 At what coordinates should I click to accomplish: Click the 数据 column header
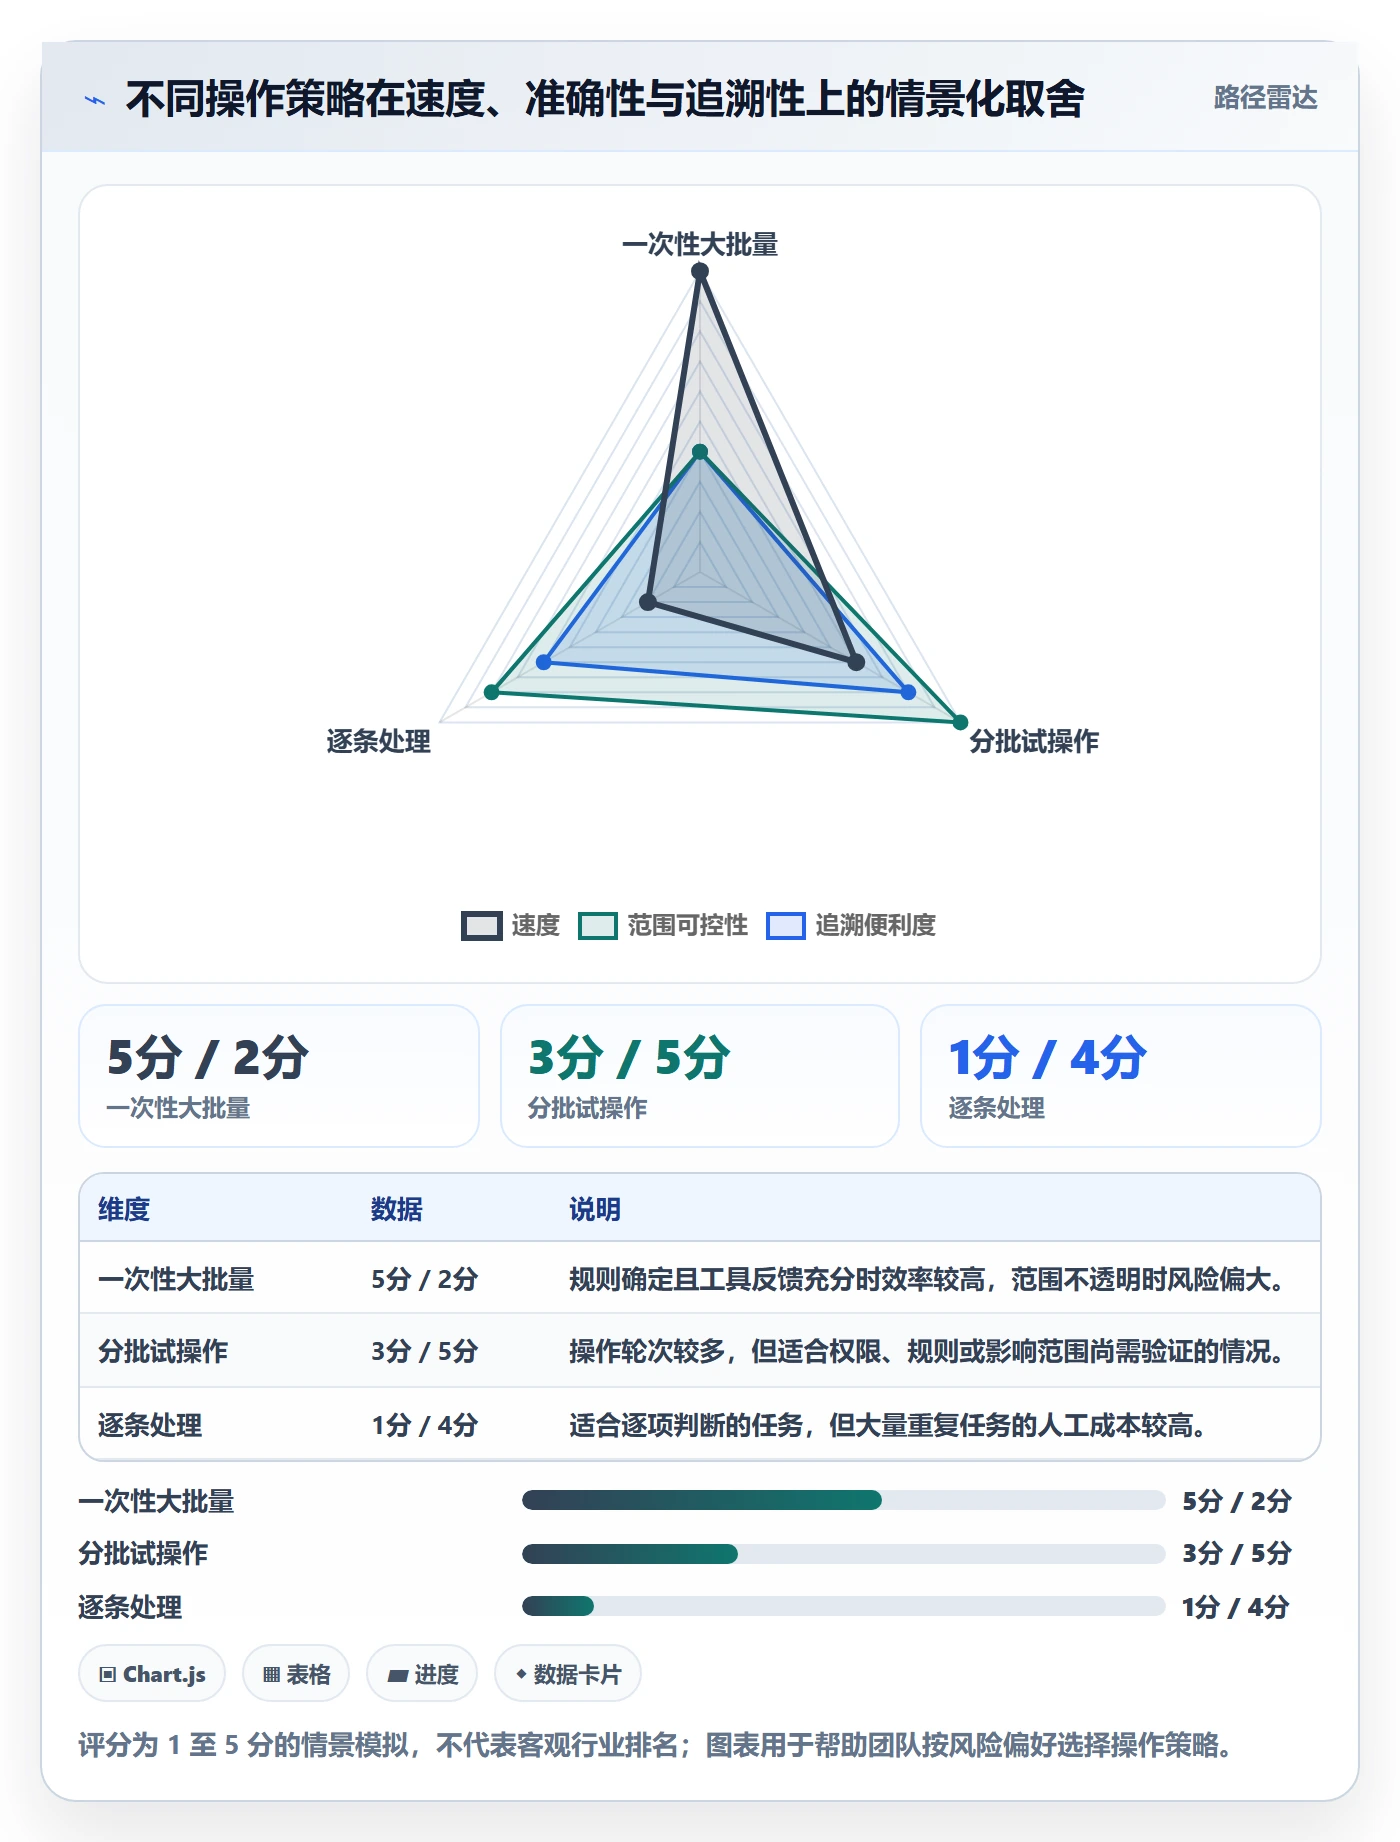pos(397,1209)
